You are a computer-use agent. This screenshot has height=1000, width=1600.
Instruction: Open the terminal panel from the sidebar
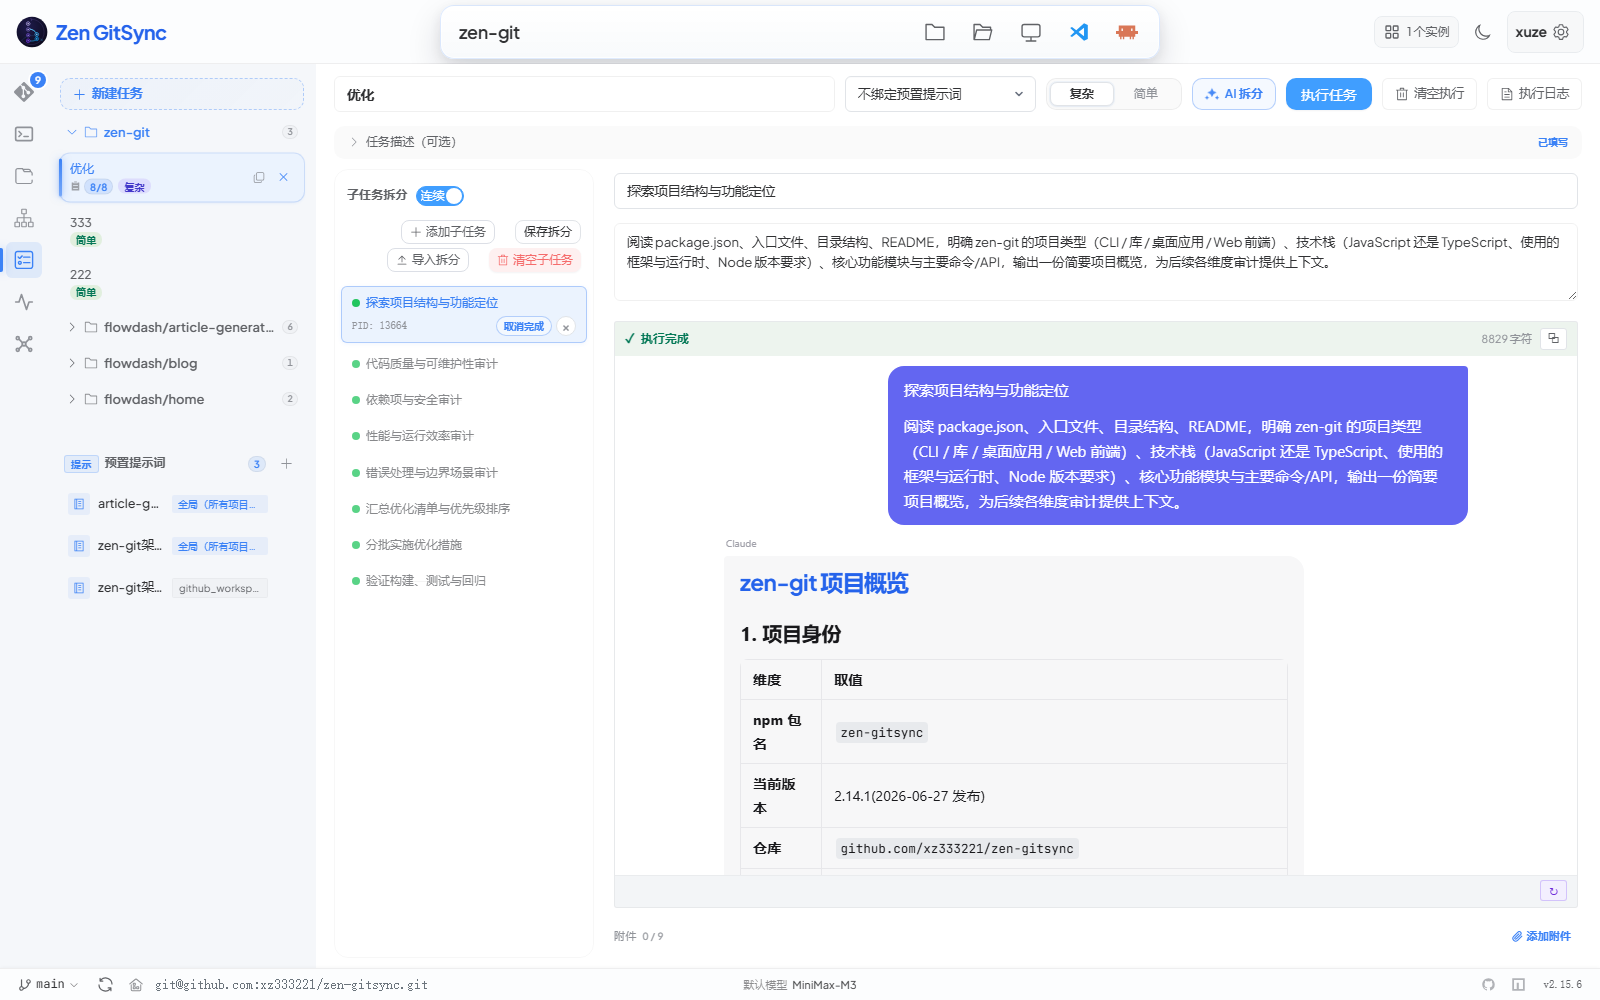tap(24, 134)
